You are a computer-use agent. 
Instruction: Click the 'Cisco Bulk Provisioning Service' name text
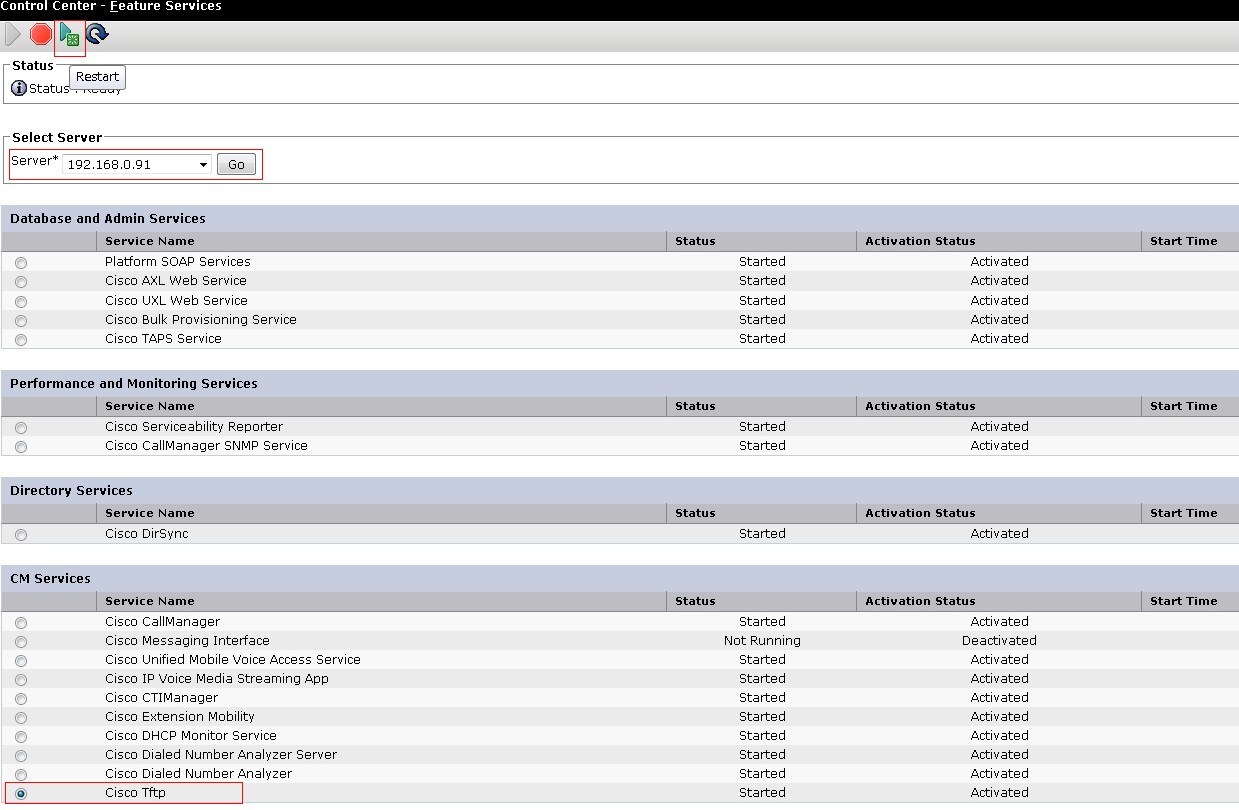(201, 320)
